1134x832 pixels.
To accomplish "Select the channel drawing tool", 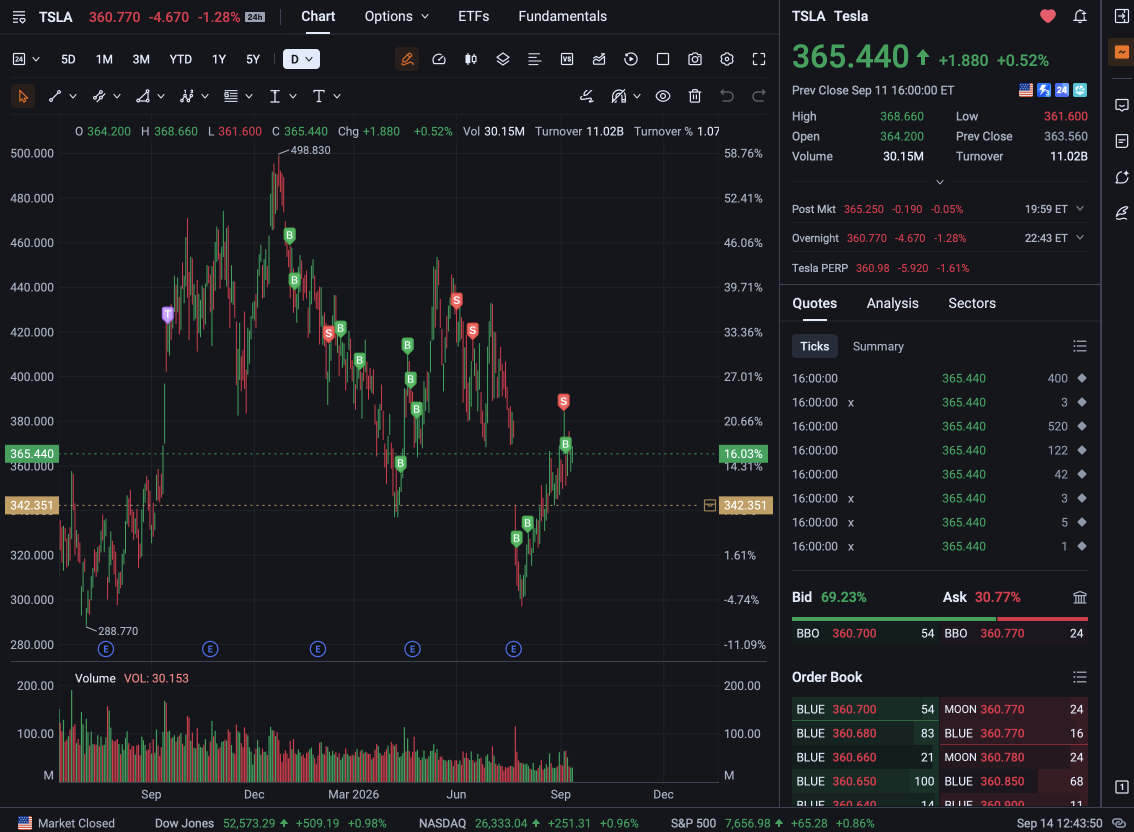I will point(99,96).
